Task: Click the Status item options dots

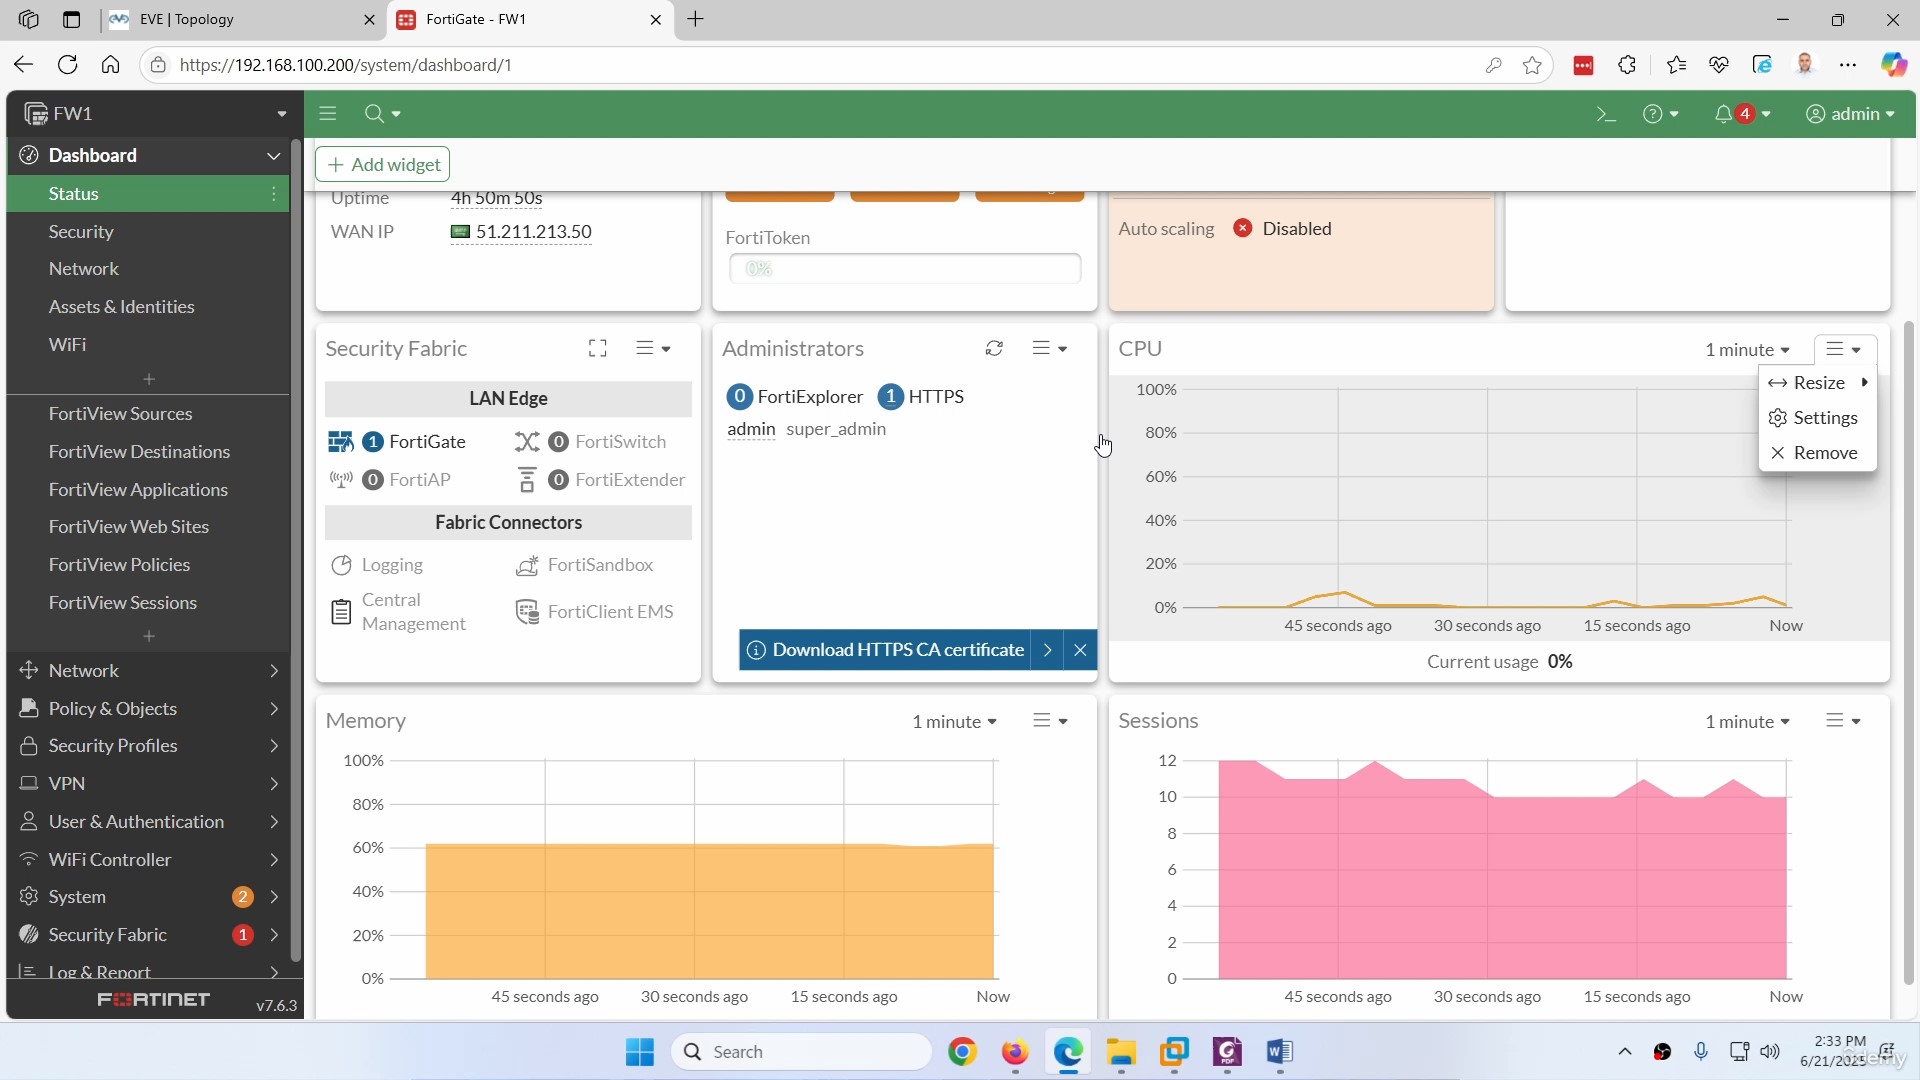Action: pyautogui.click(x=274, y=194)
